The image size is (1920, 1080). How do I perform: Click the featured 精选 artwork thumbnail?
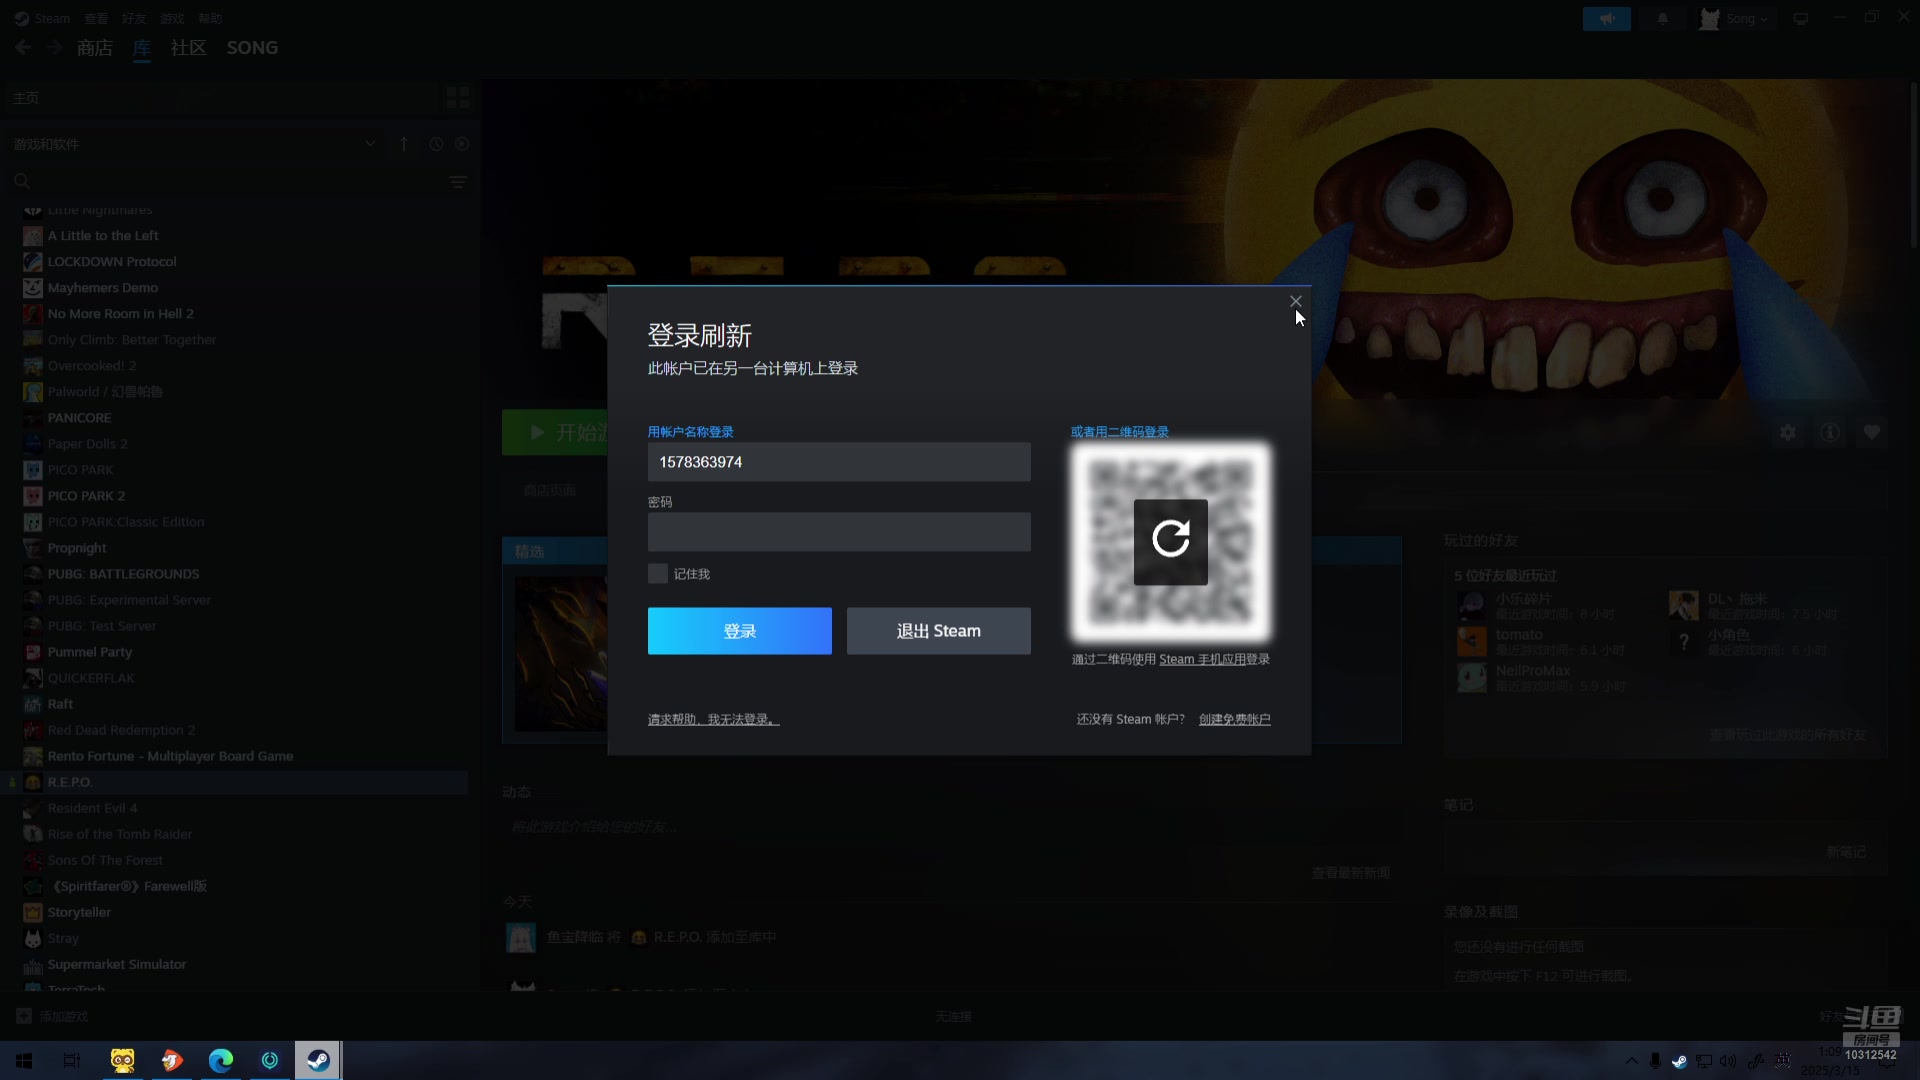[560, 653]
